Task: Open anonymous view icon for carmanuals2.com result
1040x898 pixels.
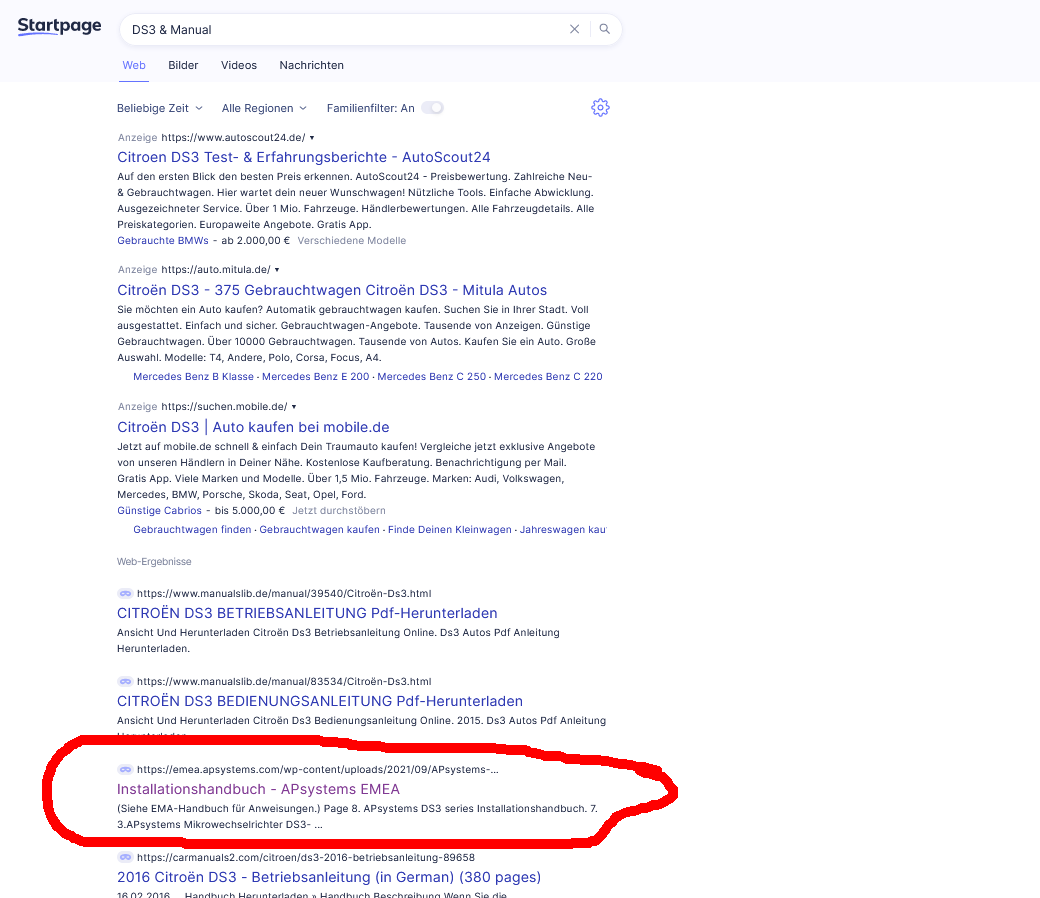Action: [x=125, y=858]
